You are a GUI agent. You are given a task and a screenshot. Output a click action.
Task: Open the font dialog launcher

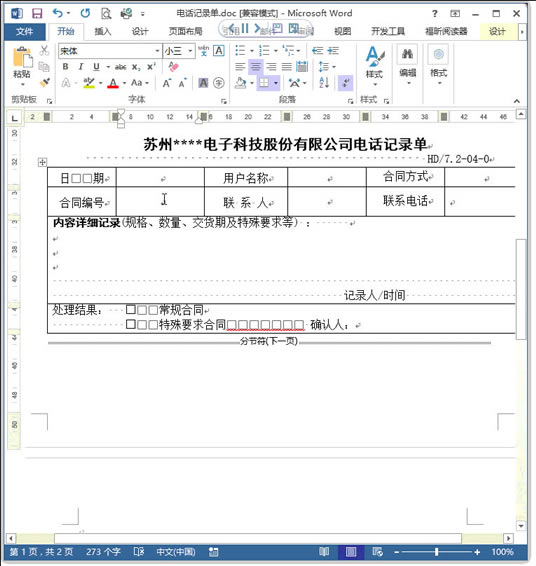coord(224,101)
